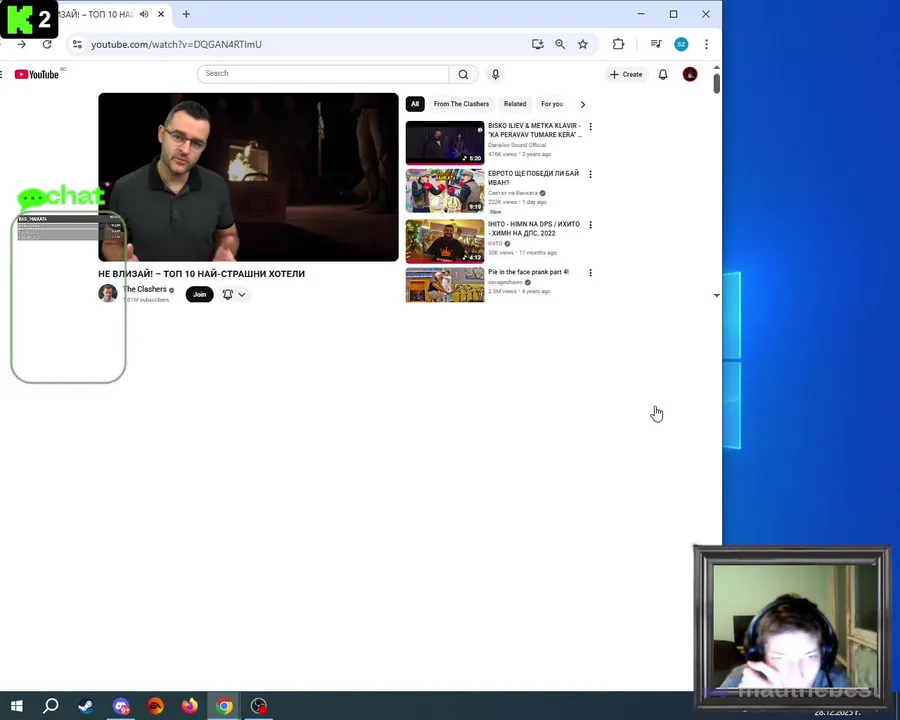900x720 pixels.
Task: Click Danailov Sound Official channel name
Action: (x=517, y=145)
